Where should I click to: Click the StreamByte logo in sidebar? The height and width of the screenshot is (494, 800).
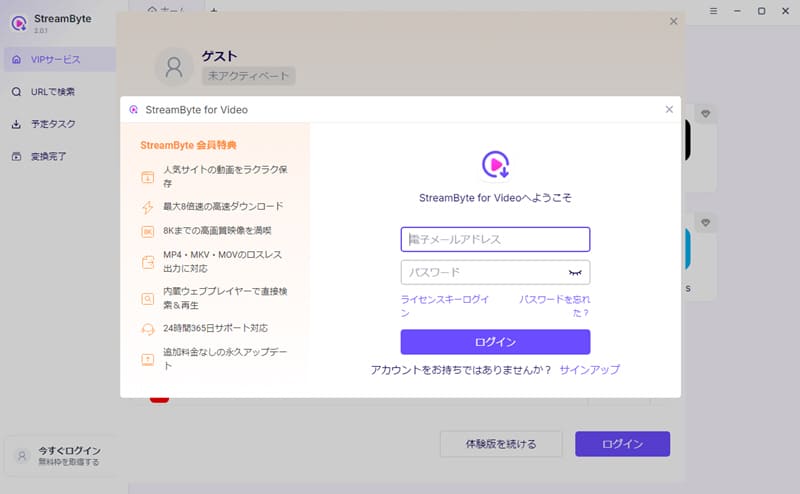click(19, 23)
